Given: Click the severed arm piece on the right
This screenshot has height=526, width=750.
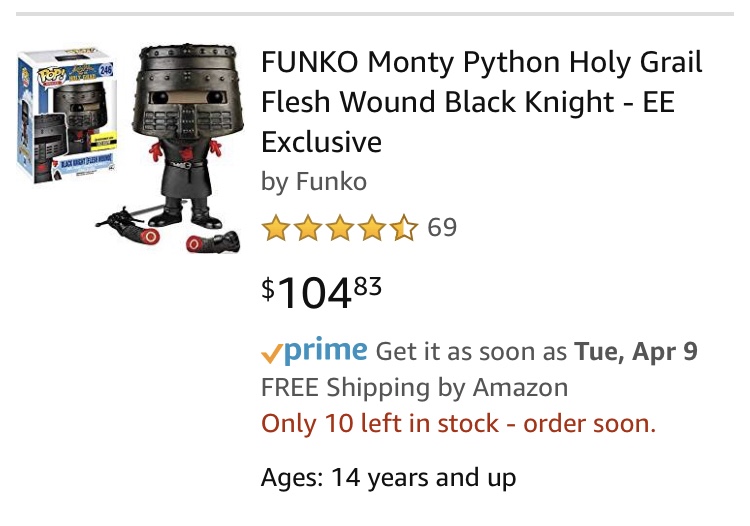Looking at the screenshot, I should [x=212, y=242].
